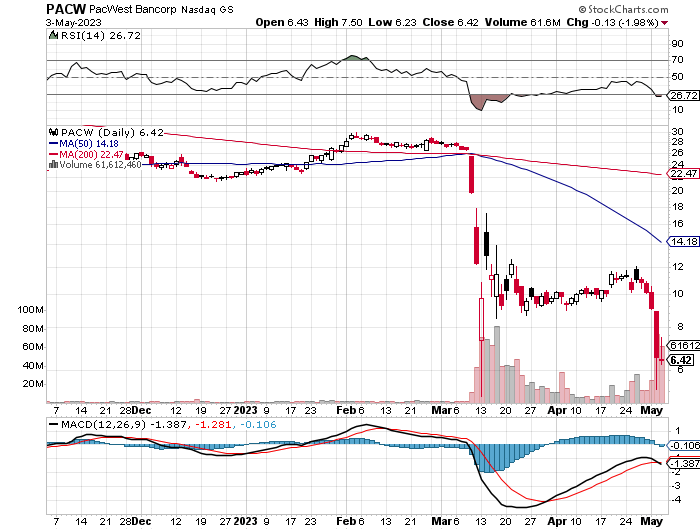700x530 pixels.
Task: Select the PACW ticker symbol title
Action: coord(66,8)
